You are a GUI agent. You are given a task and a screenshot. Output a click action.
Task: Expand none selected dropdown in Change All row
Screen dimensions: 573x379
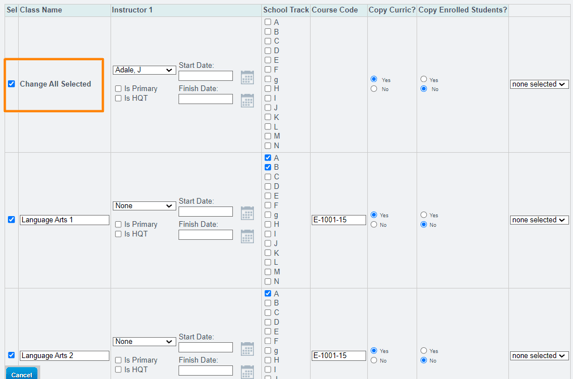tap(539, 84)
